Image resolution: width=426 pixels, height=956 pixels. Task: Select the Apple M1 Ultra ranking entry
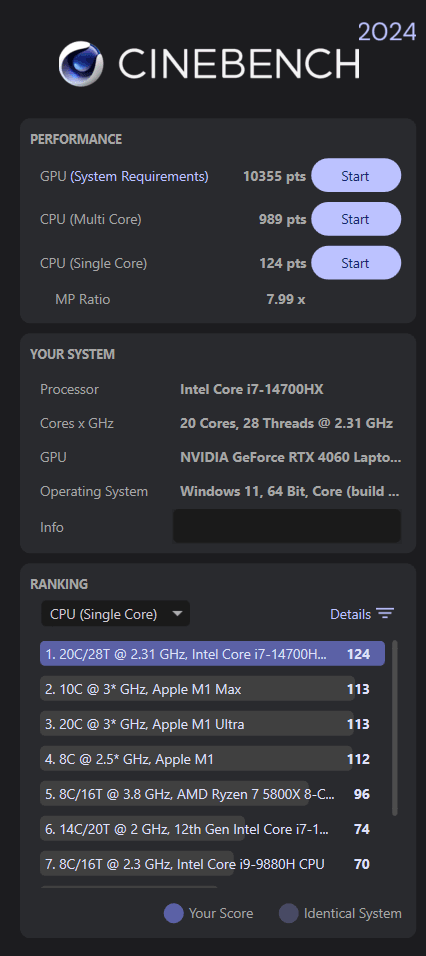pyautogui.click(x=207, y=724)
